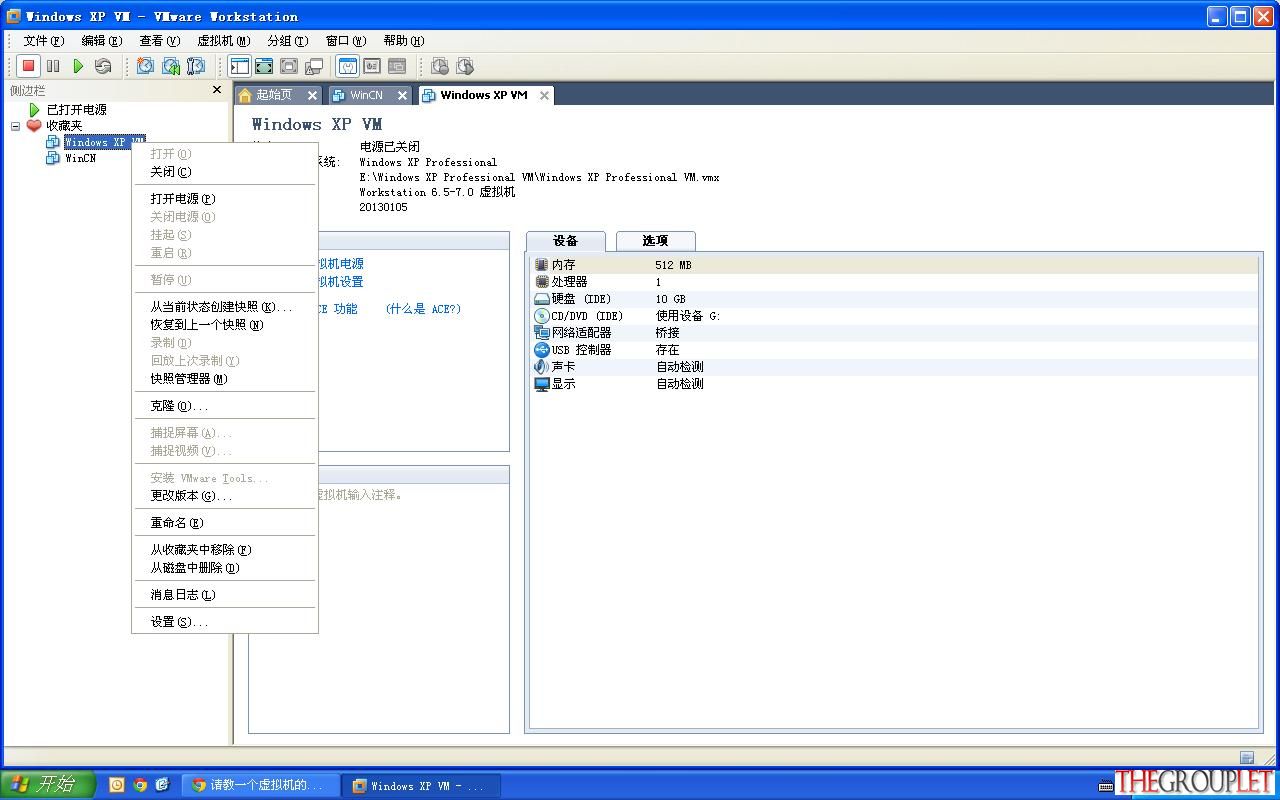Click the (什么是 ACE?) link
1280x800 pixels.
tap(423, 309)
